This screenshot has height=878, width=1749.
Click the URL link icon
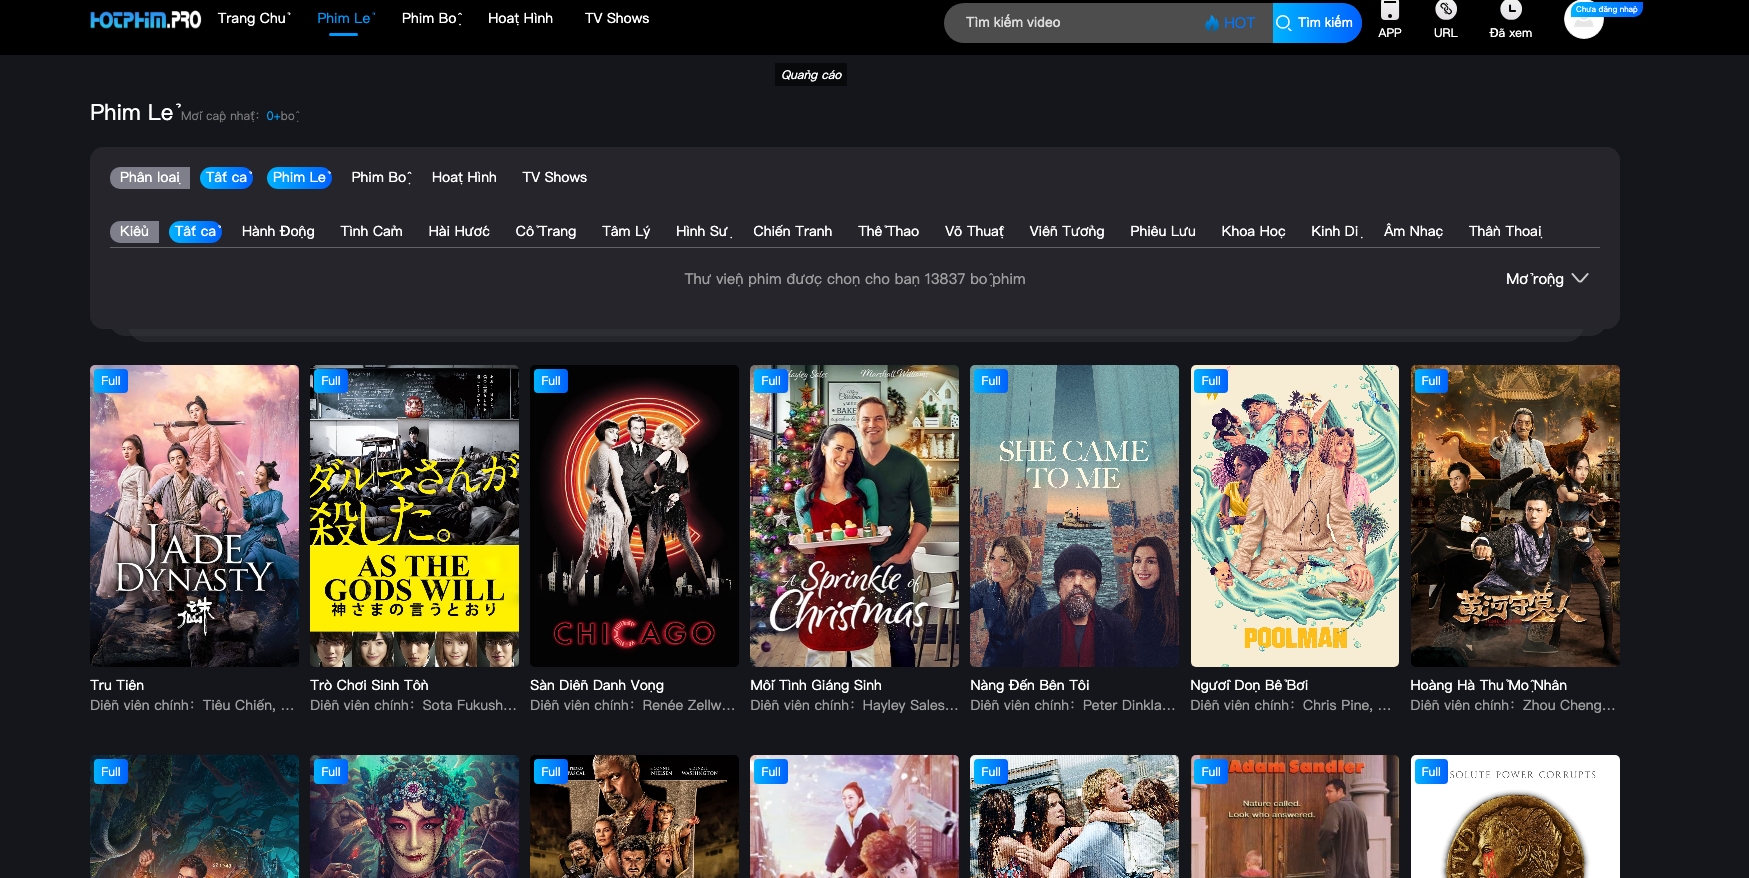tap(1445, 12)
